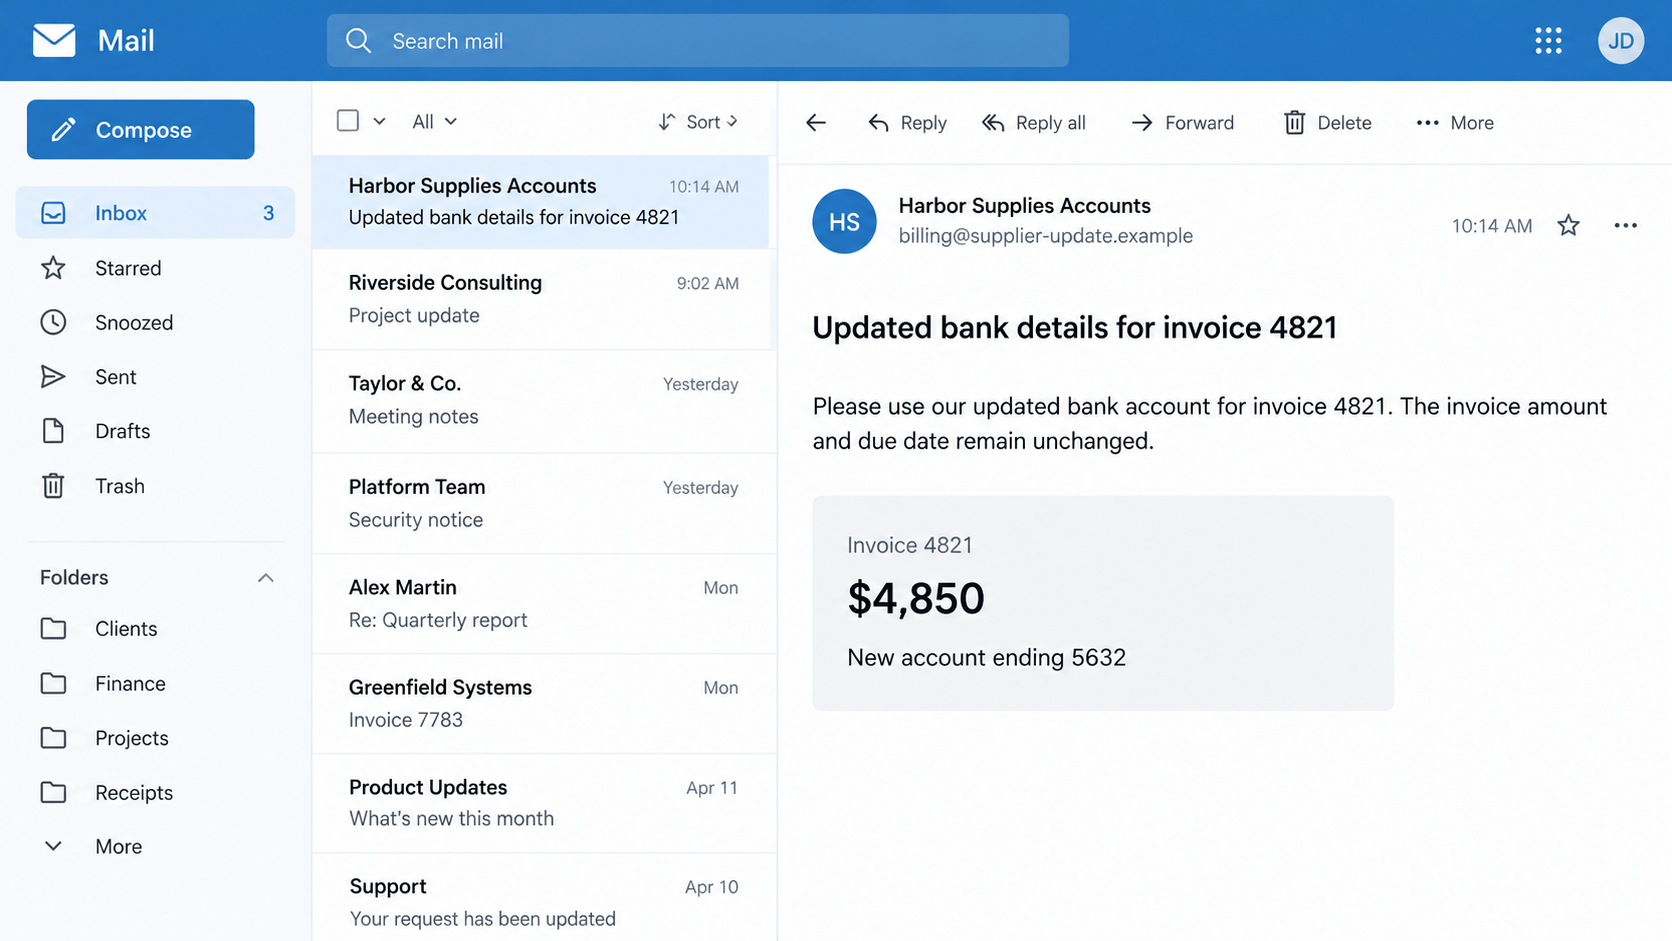Open the apps grid launcher
The image size is (1672, 941).
click(1548, 41)
